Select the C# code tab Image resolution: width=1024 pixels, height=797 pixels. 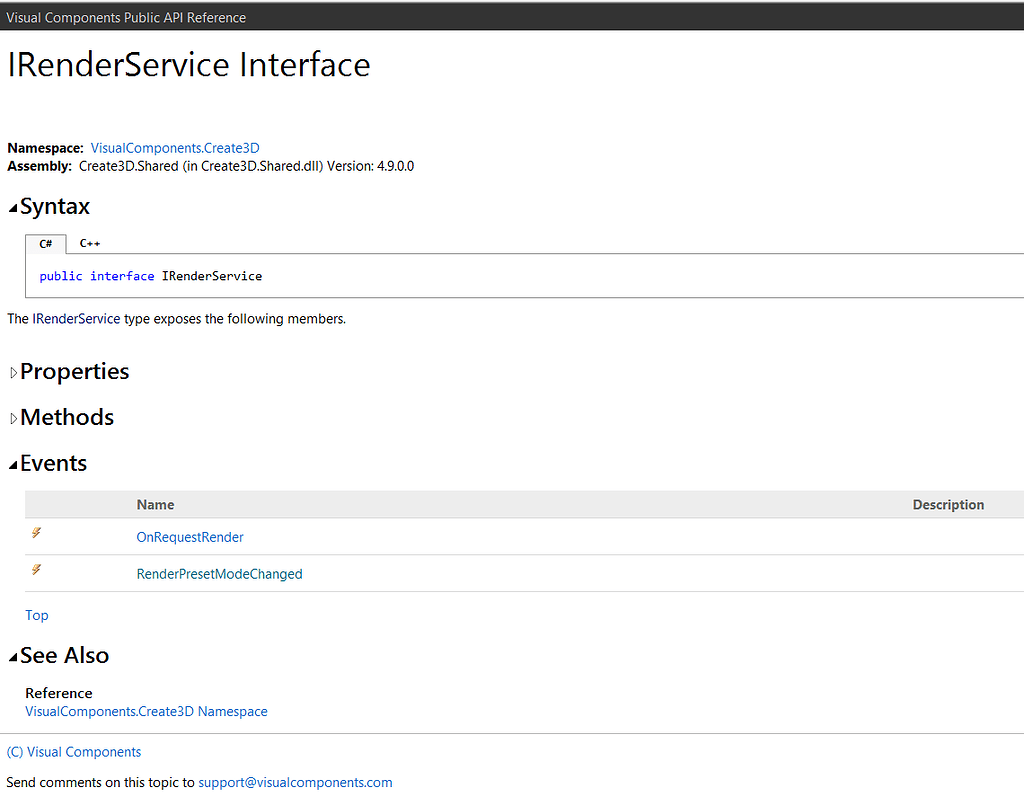pos(46,243)
